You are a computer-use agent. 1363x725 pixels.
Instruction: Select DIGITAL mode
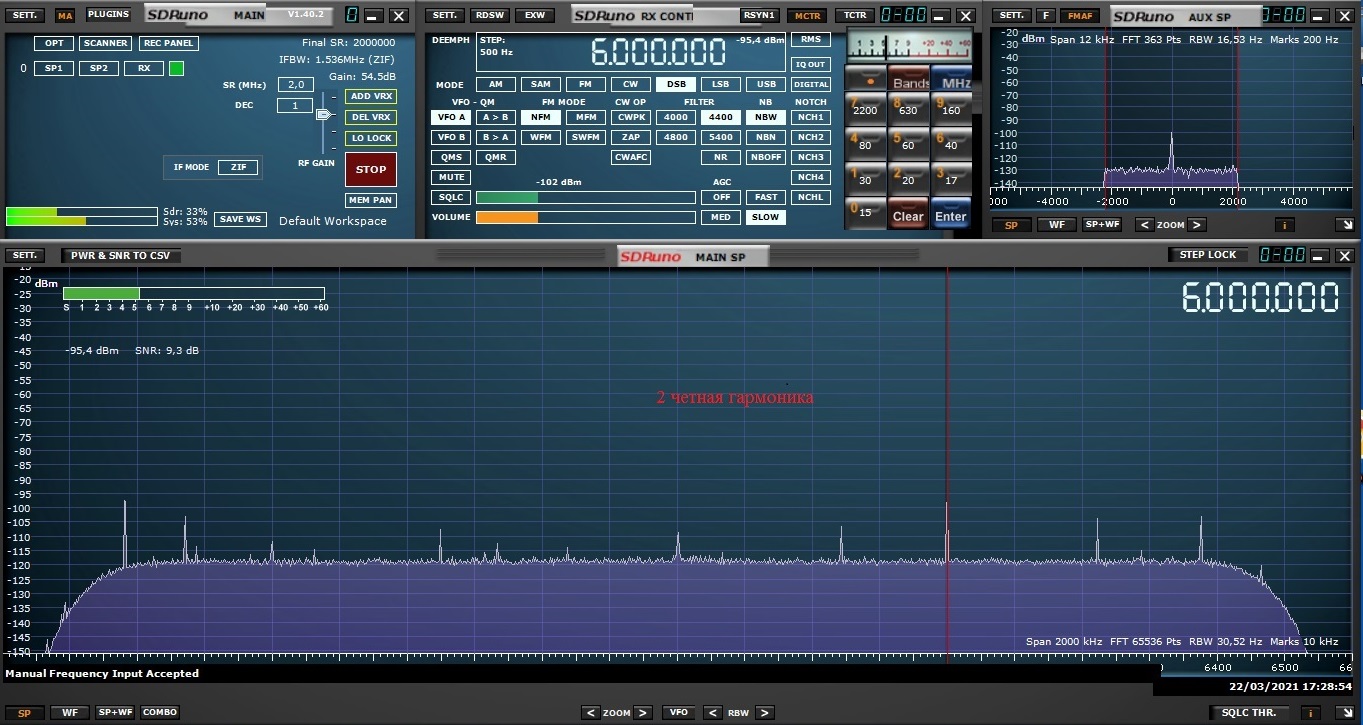811,85
